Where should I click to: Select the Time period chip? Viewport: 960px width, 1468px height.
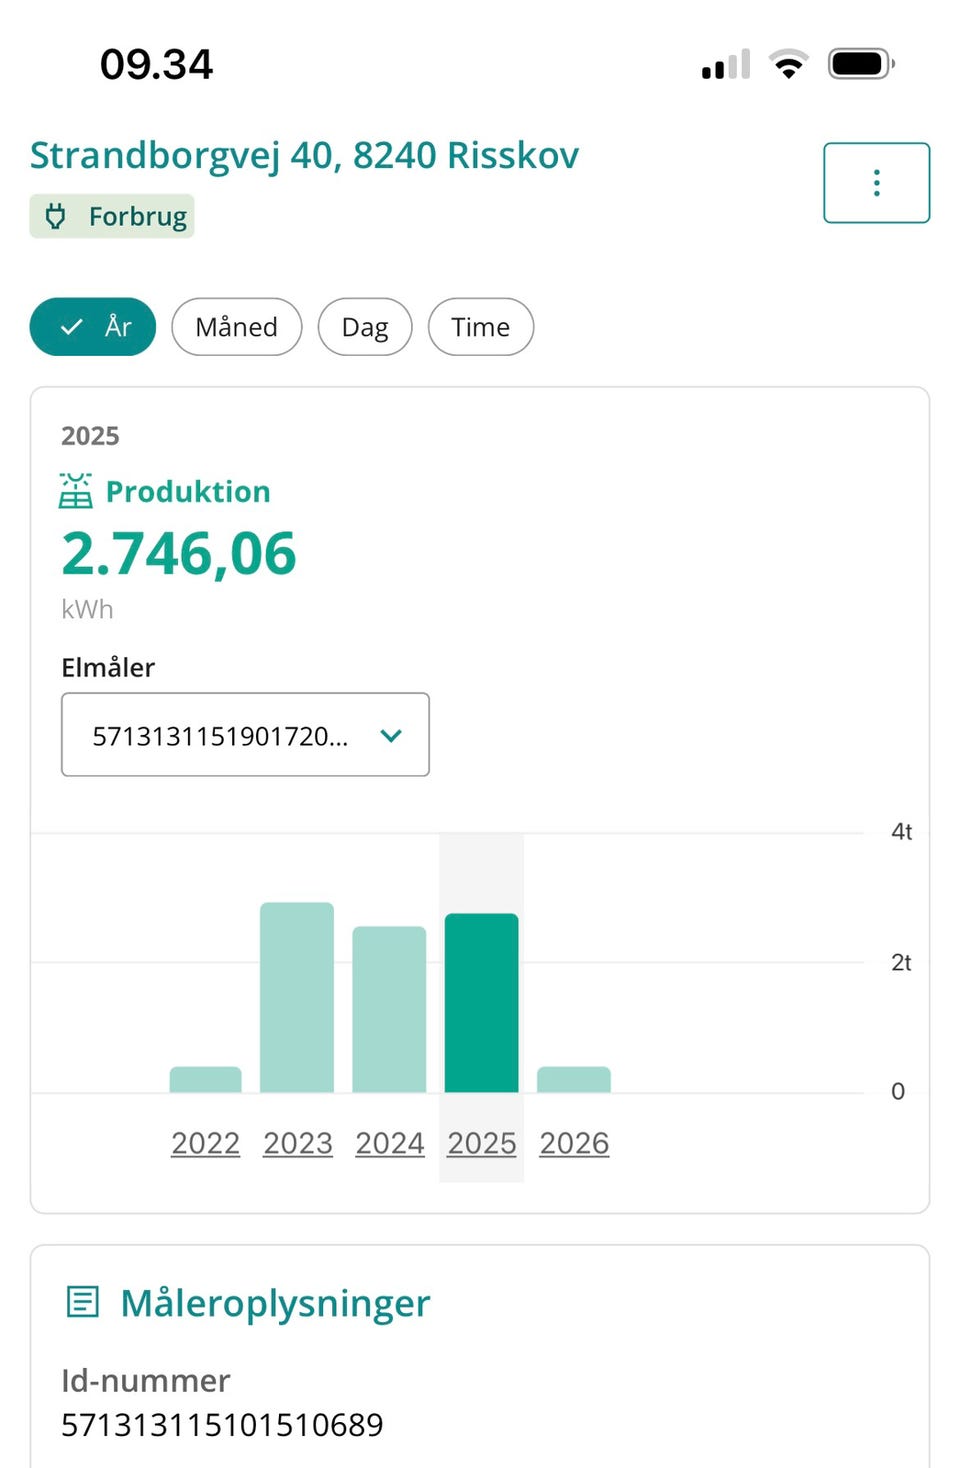point(481,327)
